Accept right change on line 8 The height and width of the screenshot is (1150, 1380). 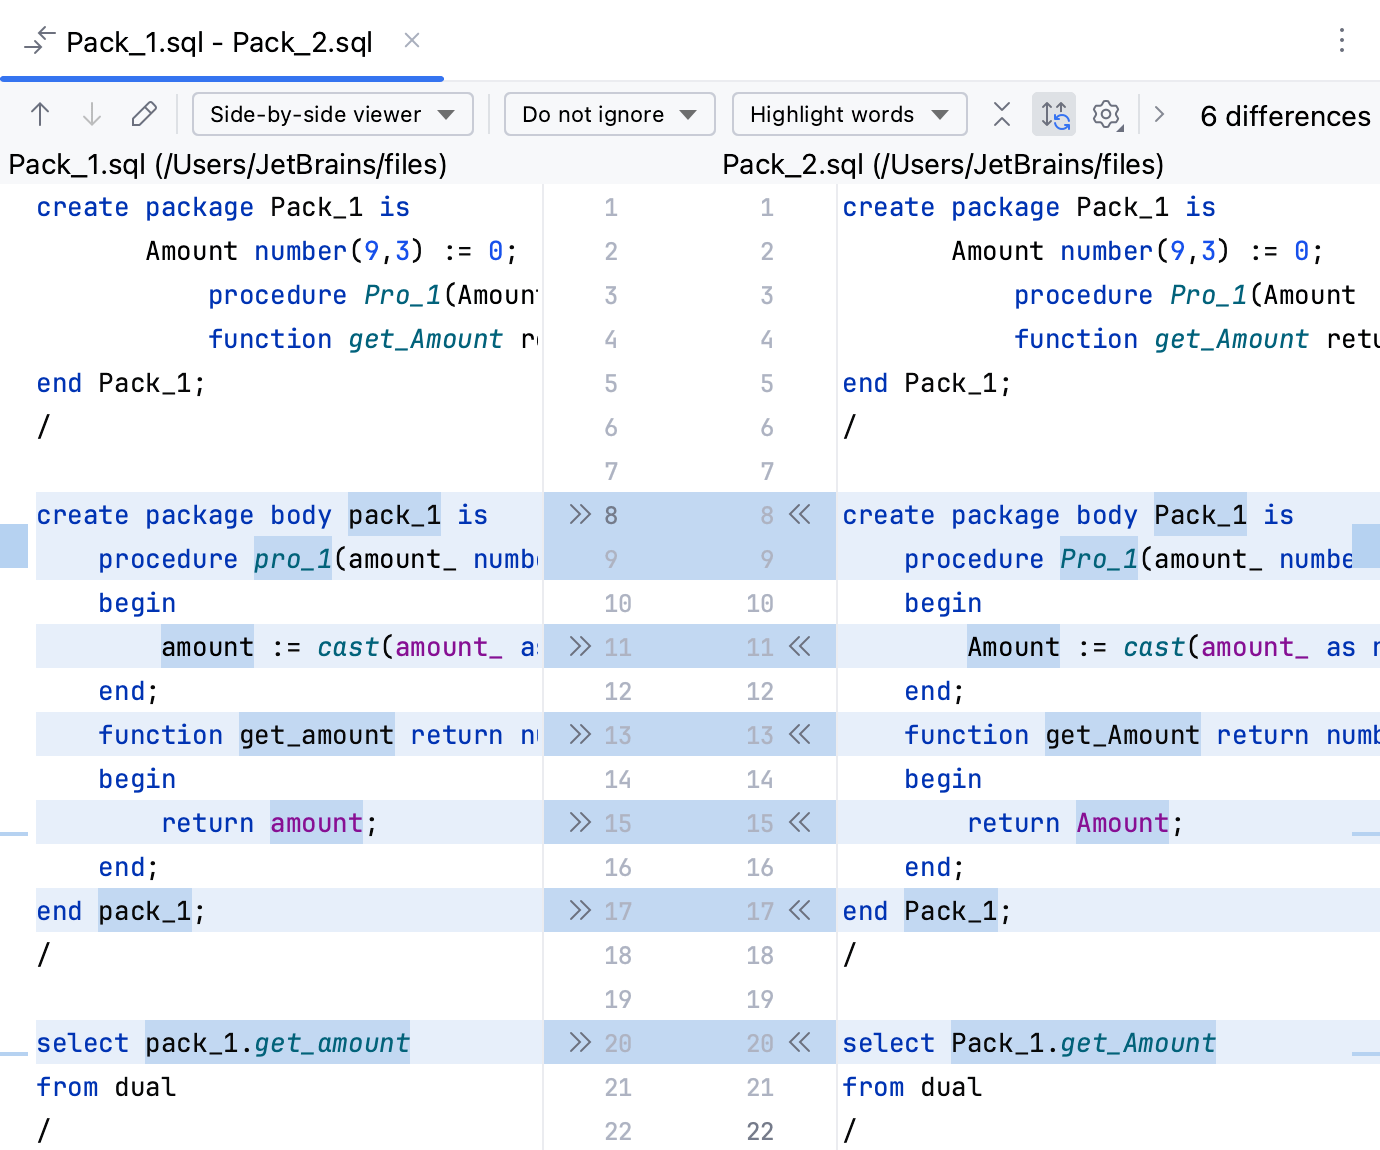(800, 515)
